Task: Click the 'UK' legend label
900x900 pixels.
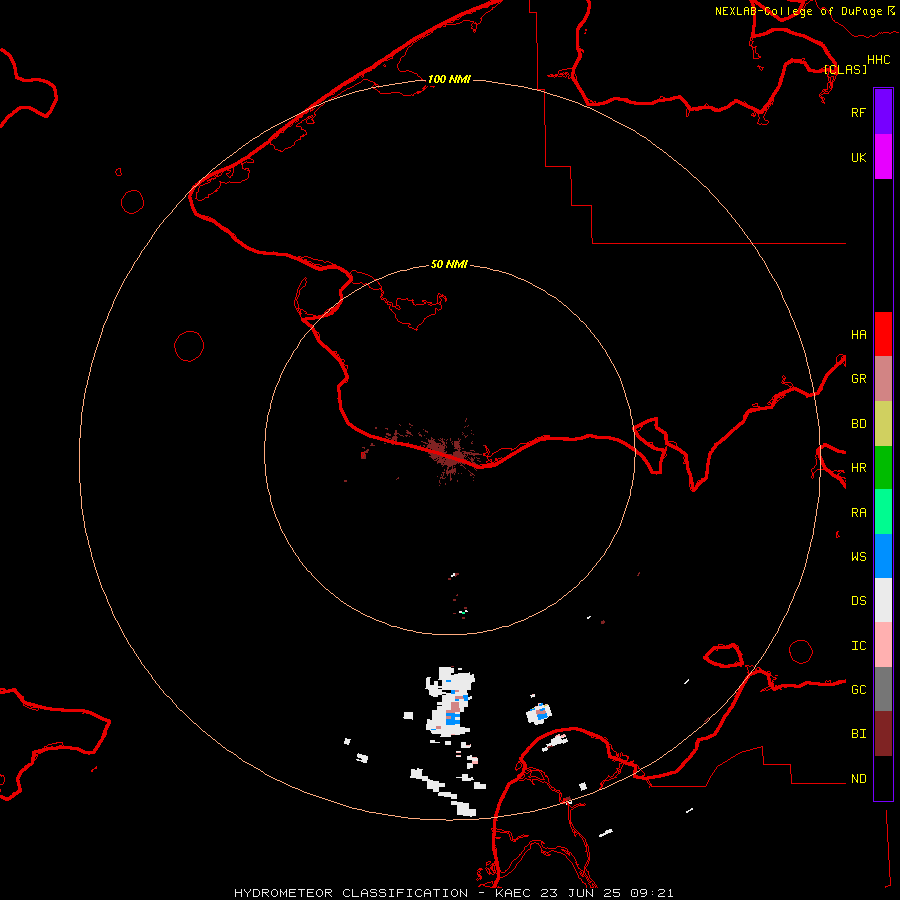Action: pyautogui.click(x=859, y=157)
